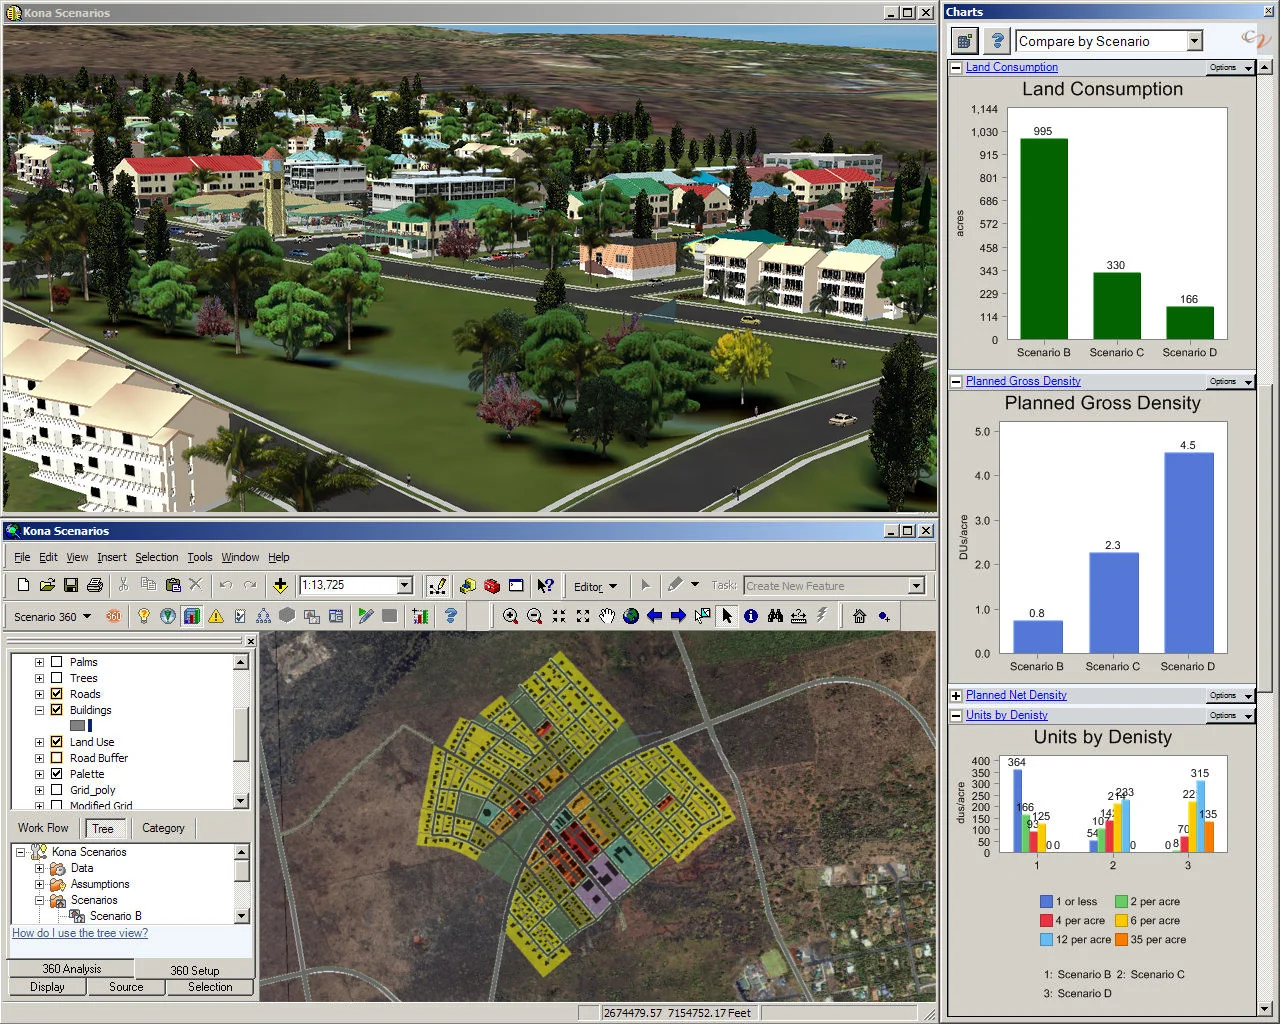1280x1024 pixels.
Task: Open the Land Consumption link
Action: click(1012, 67)
